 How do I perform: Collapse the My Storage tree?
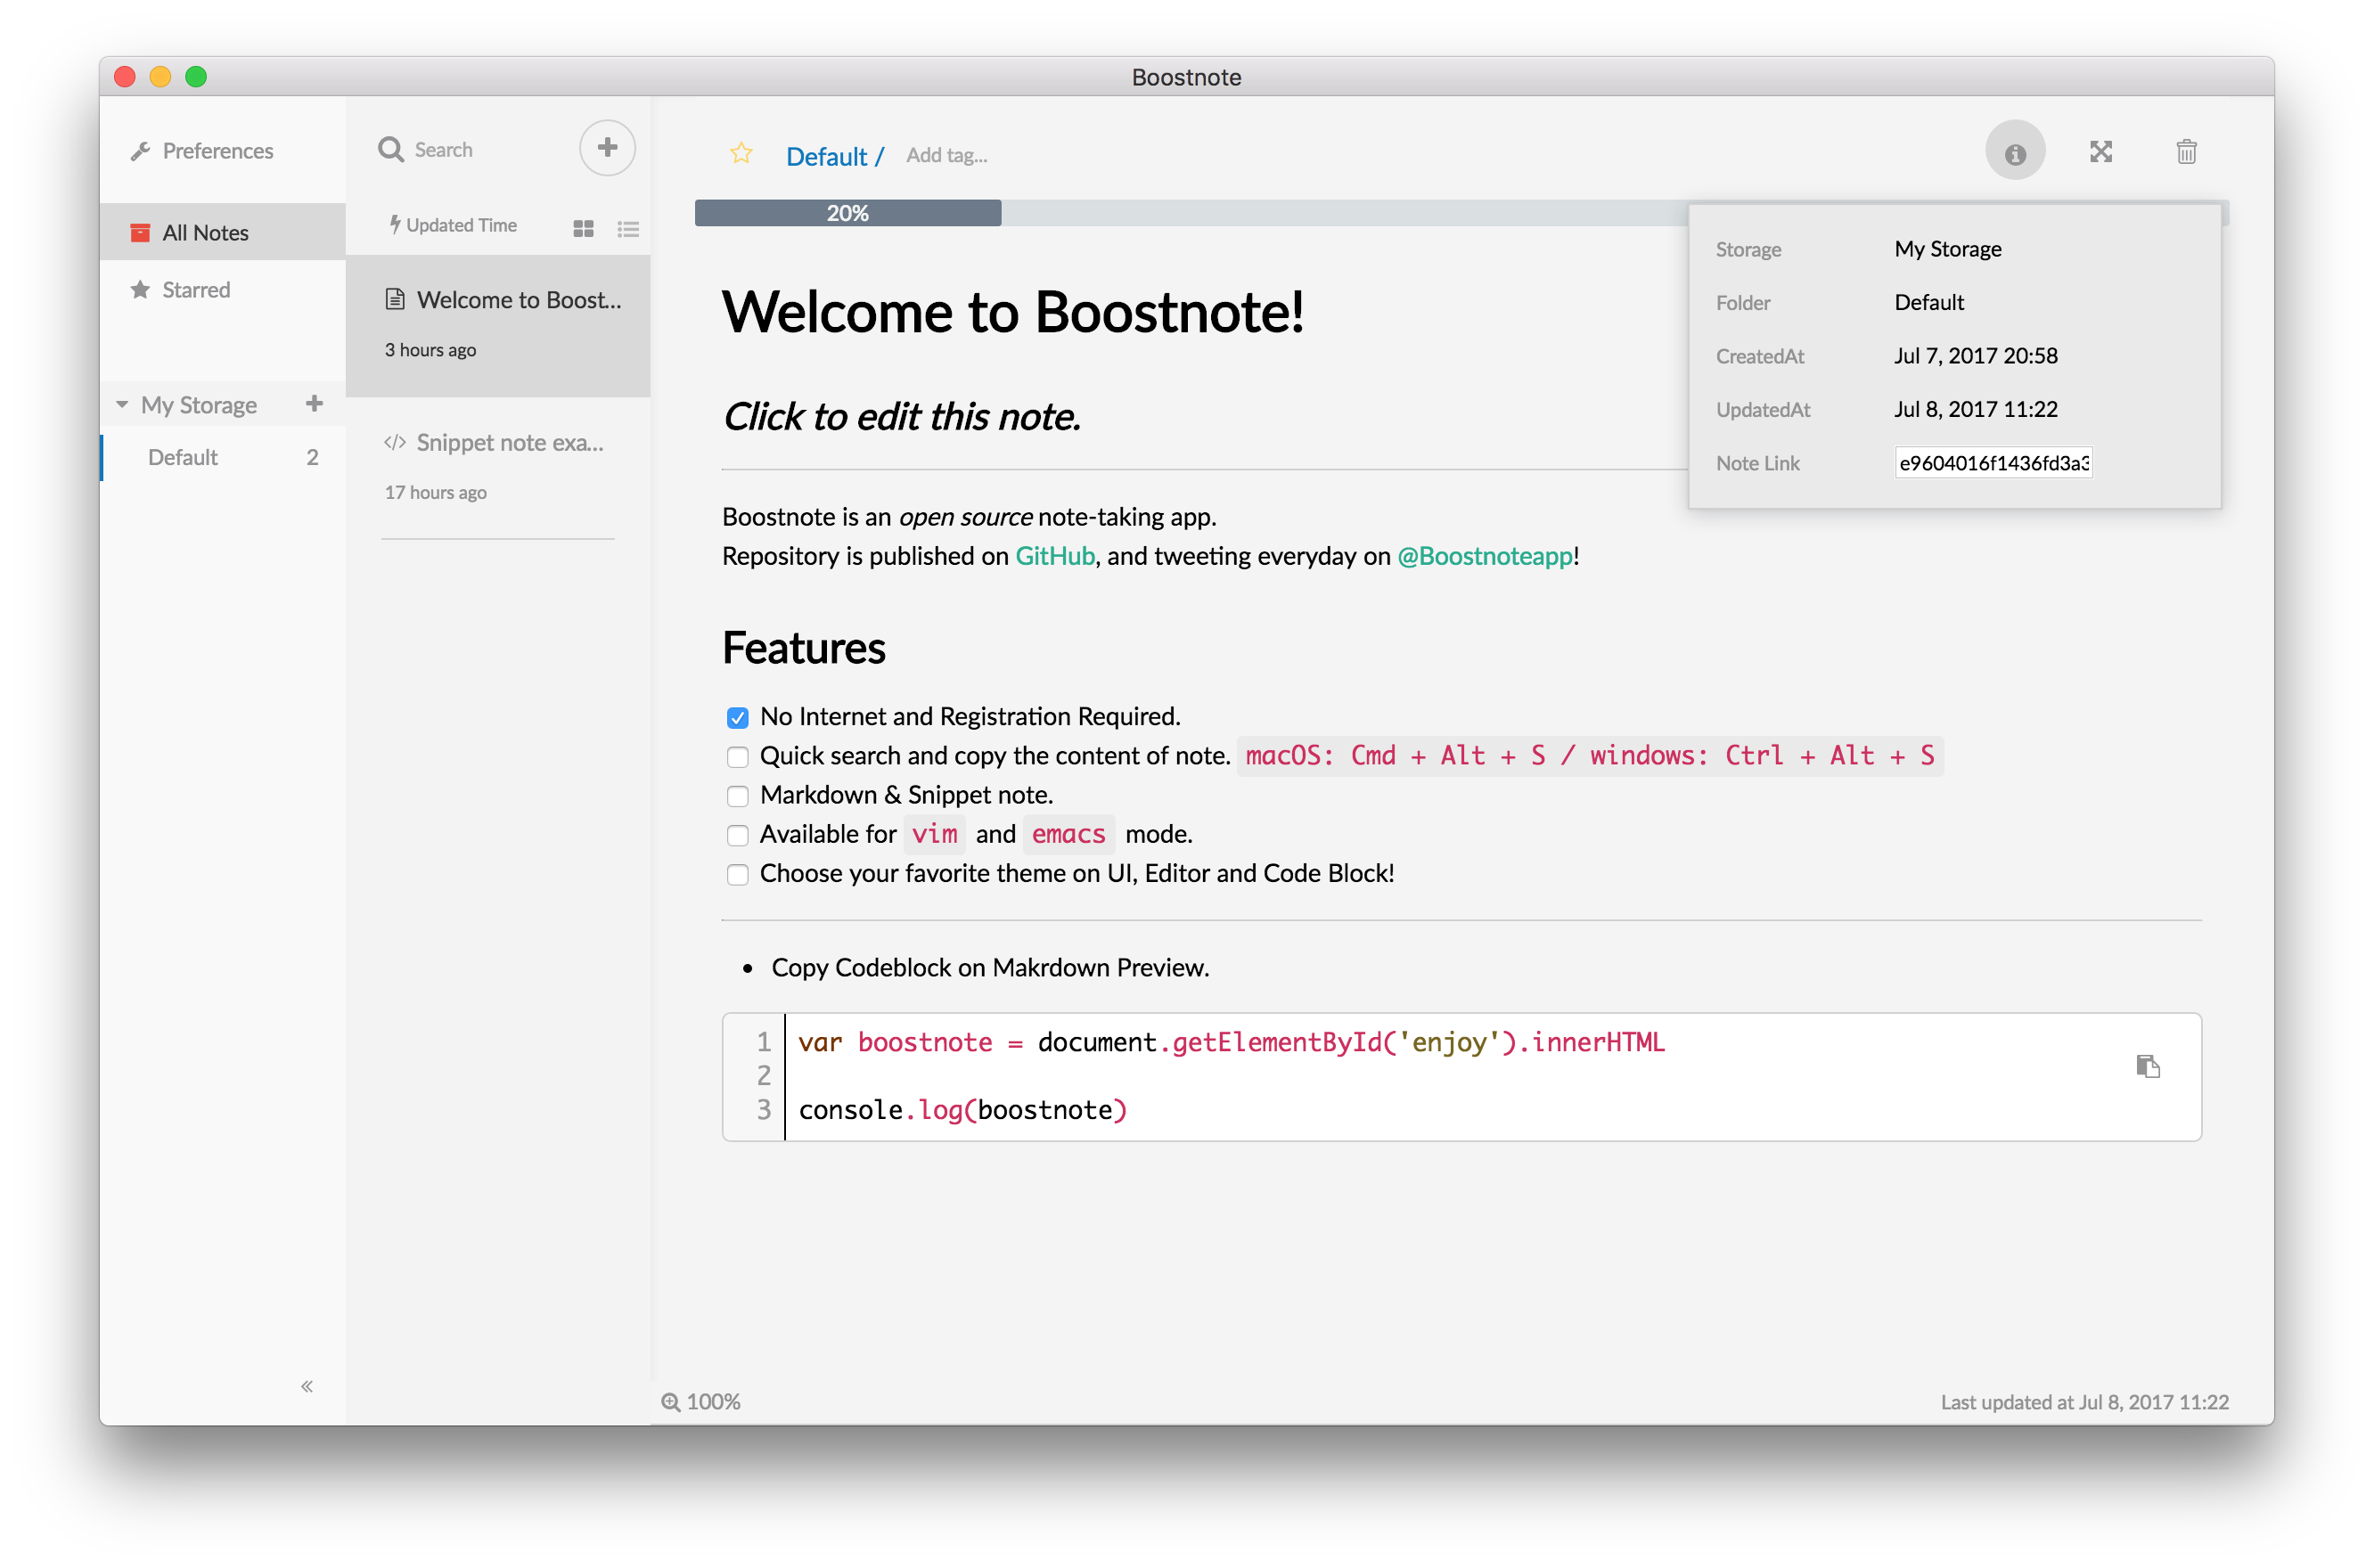122,405
